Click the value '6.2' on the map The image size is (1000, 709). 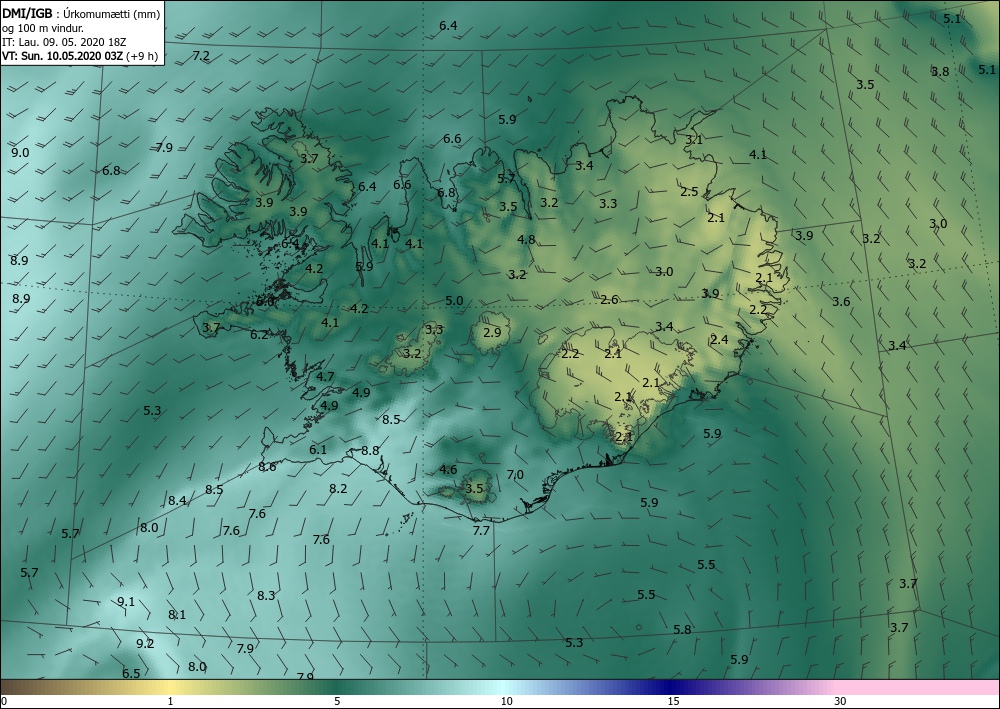click(259, 335)
